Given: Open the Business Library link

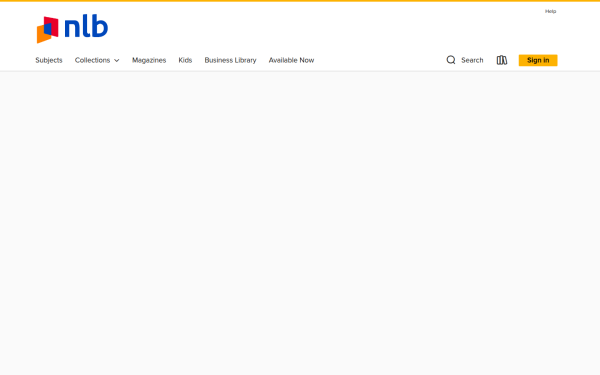Looking at the screenshot, I should 230,60.
